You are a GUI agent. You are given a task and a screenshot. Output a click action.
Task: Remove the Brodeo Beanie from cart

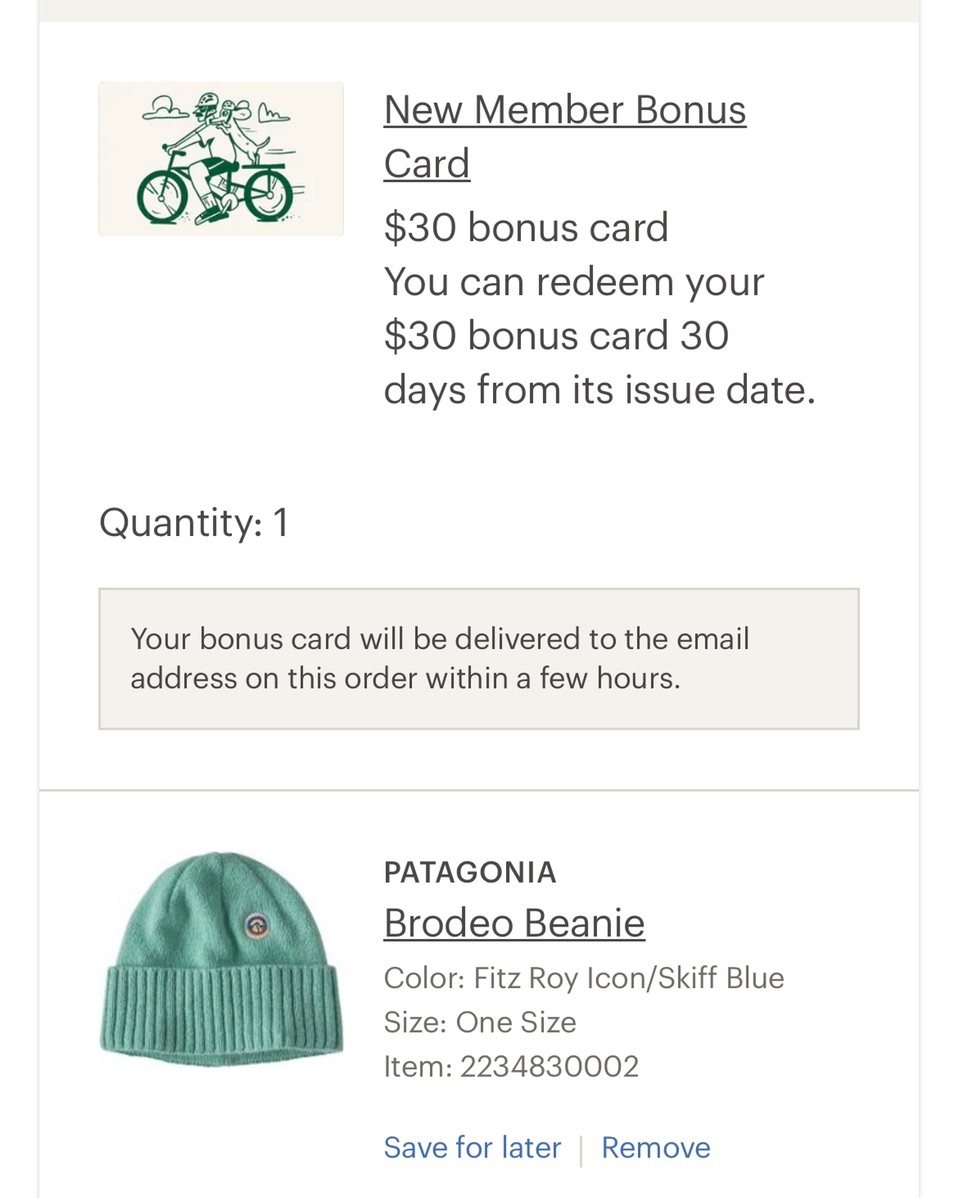[x=656, y=1148]
